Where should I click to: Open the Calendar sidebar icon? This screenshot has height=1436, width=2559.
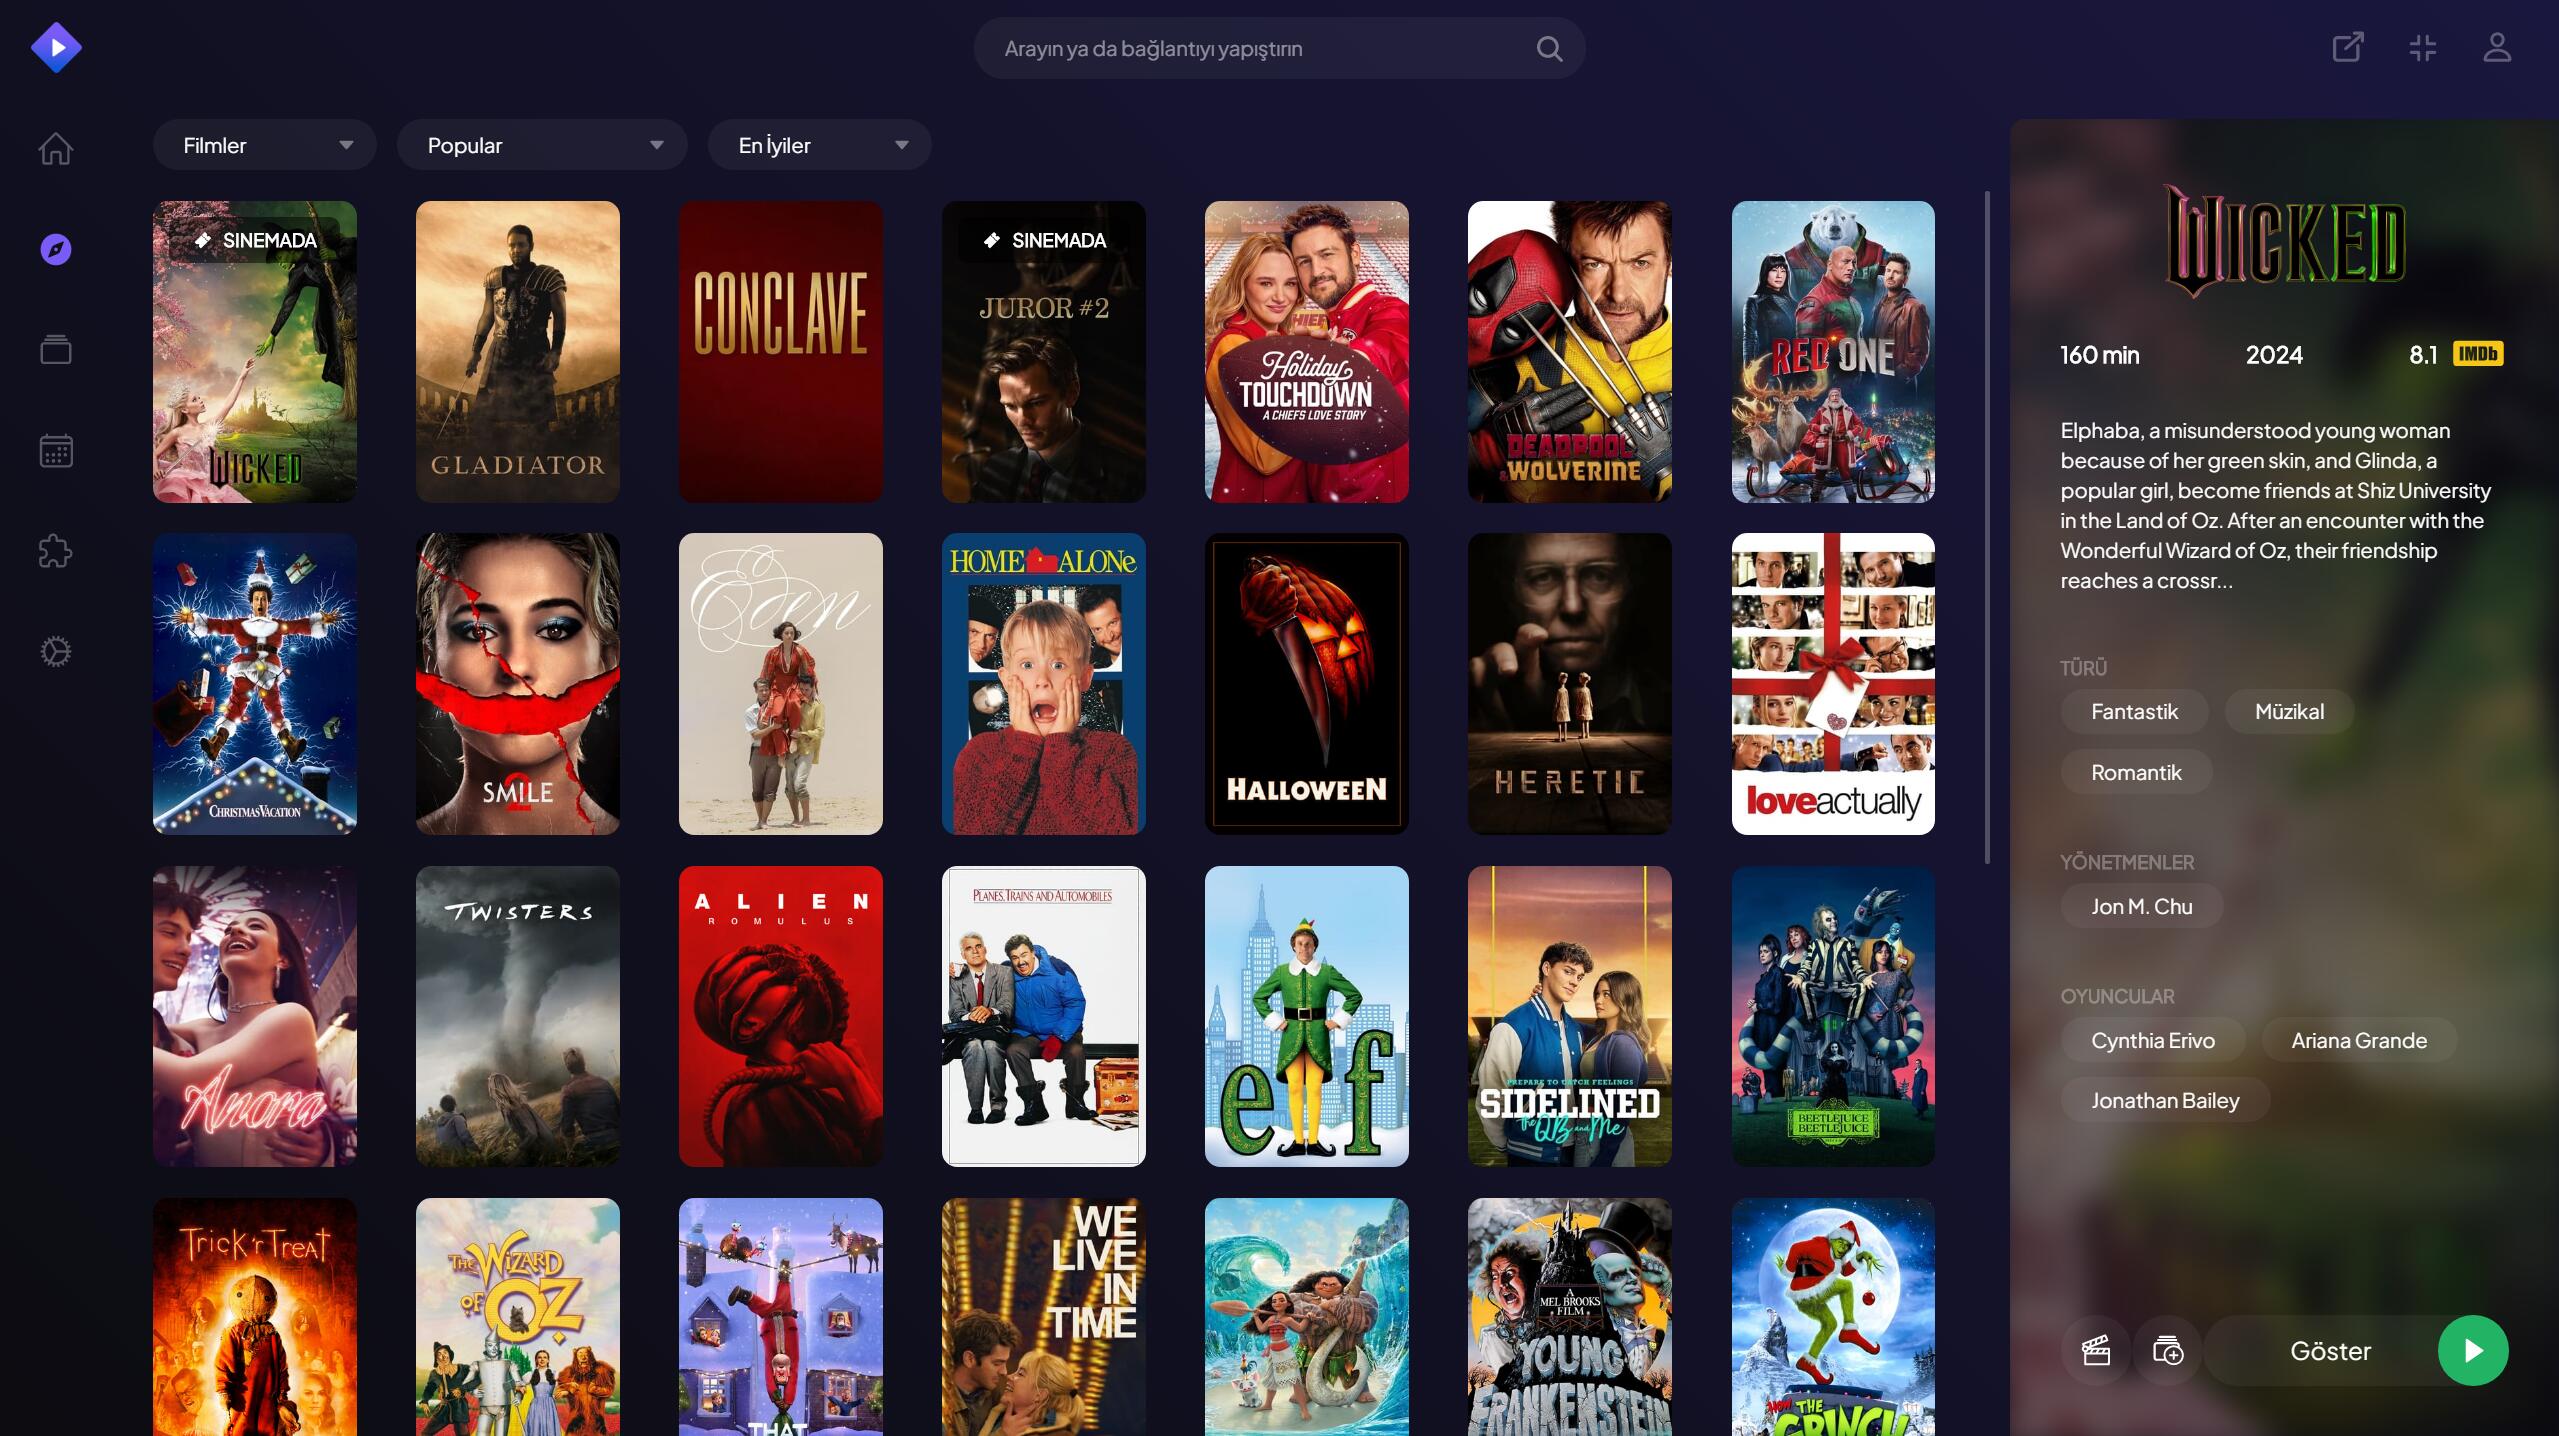56,451
